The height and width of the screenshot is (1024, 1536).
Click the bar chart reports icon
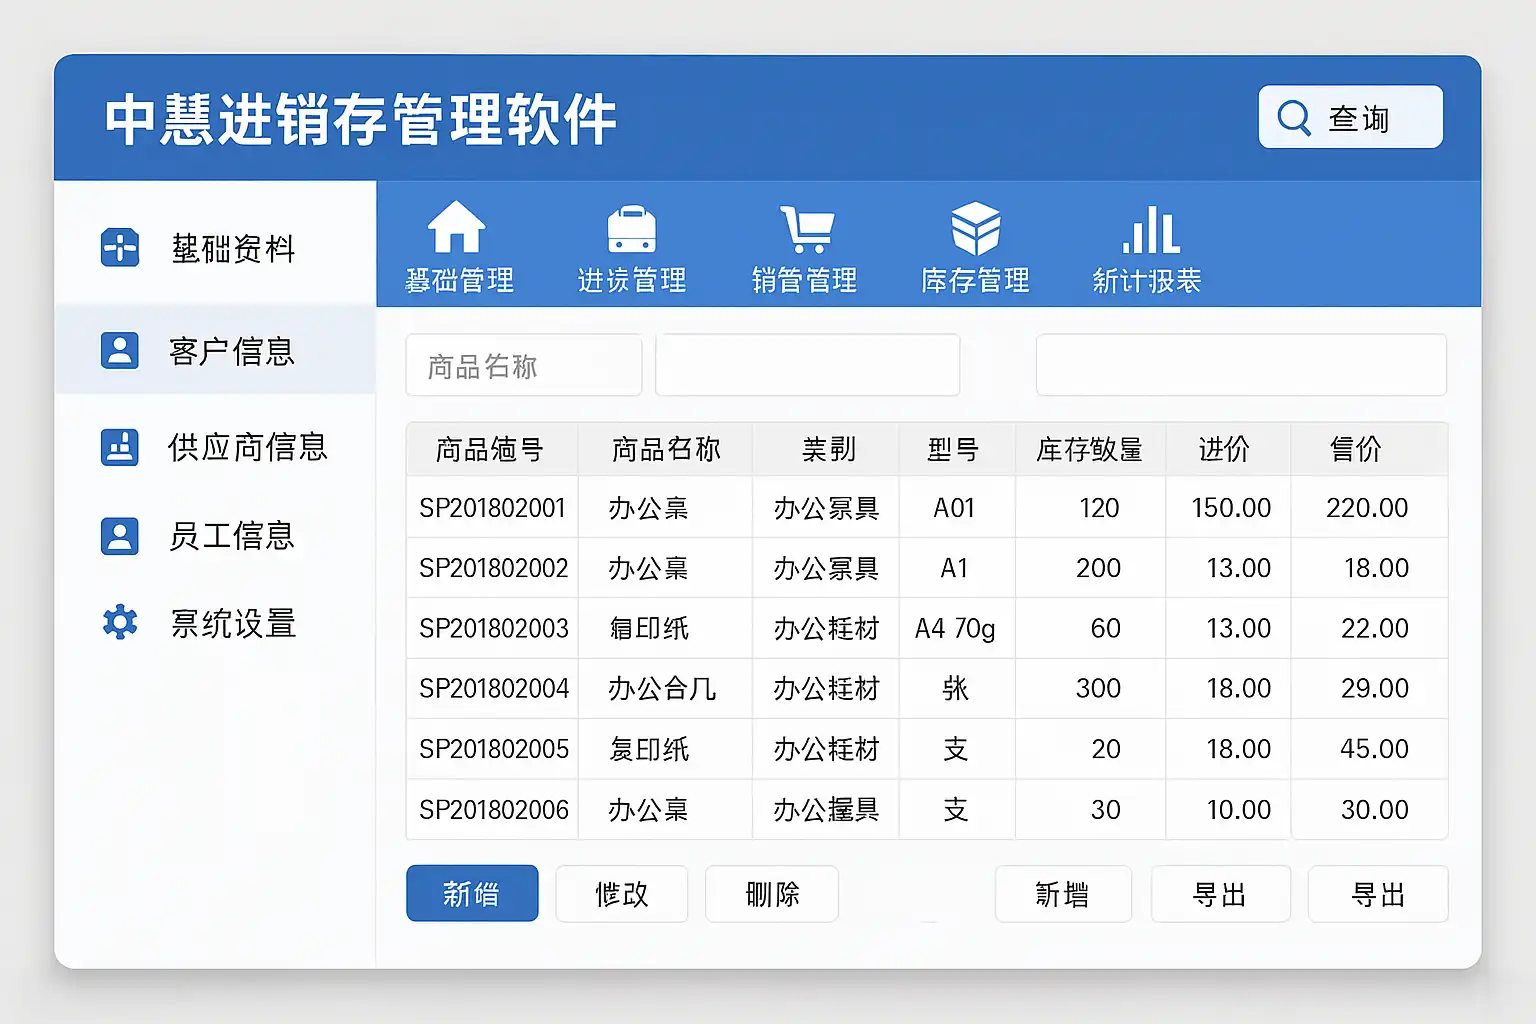pos(1150,229)
